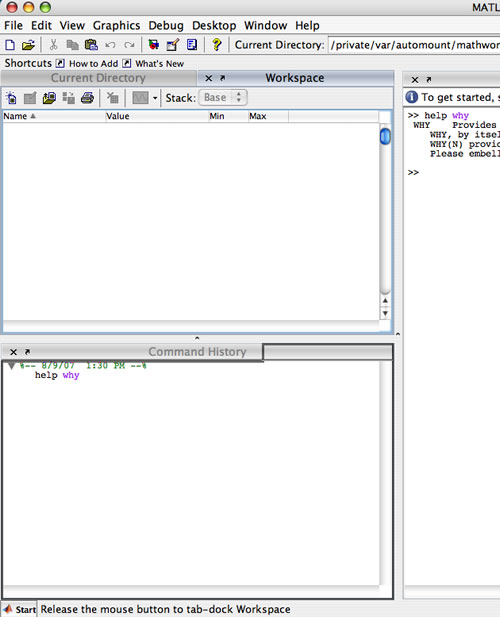Click the How to Add shortcut
This screenshot has width=500, height=617.
tap(93, 64)
